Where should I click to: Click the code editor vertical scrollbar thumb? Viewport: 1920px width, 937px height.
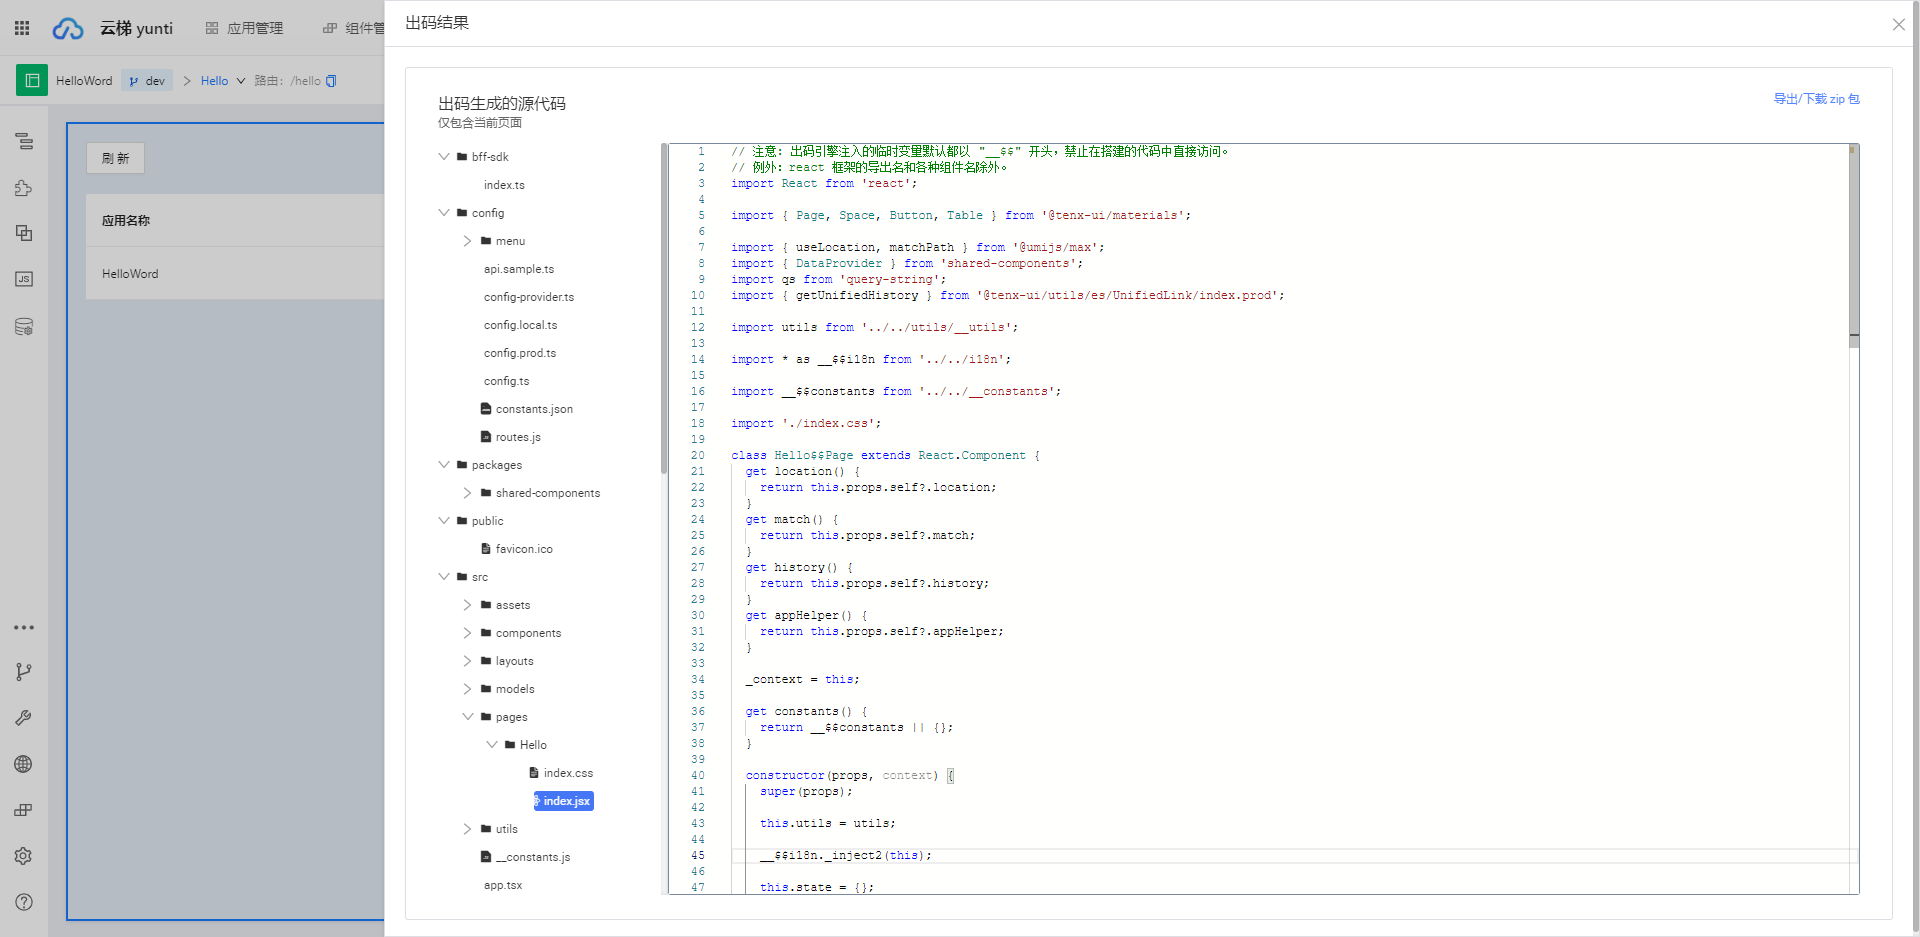click(x=1853, y=245)
